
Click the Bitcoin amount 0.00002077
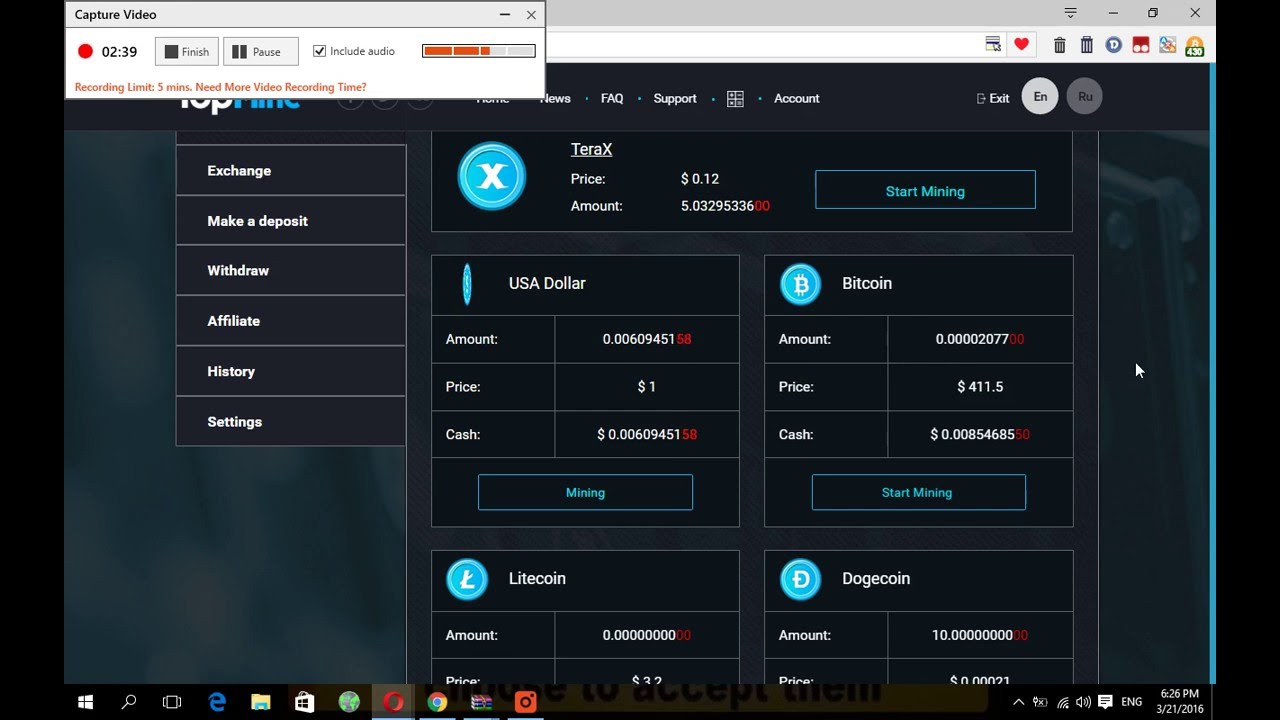(x=980, y=339)
